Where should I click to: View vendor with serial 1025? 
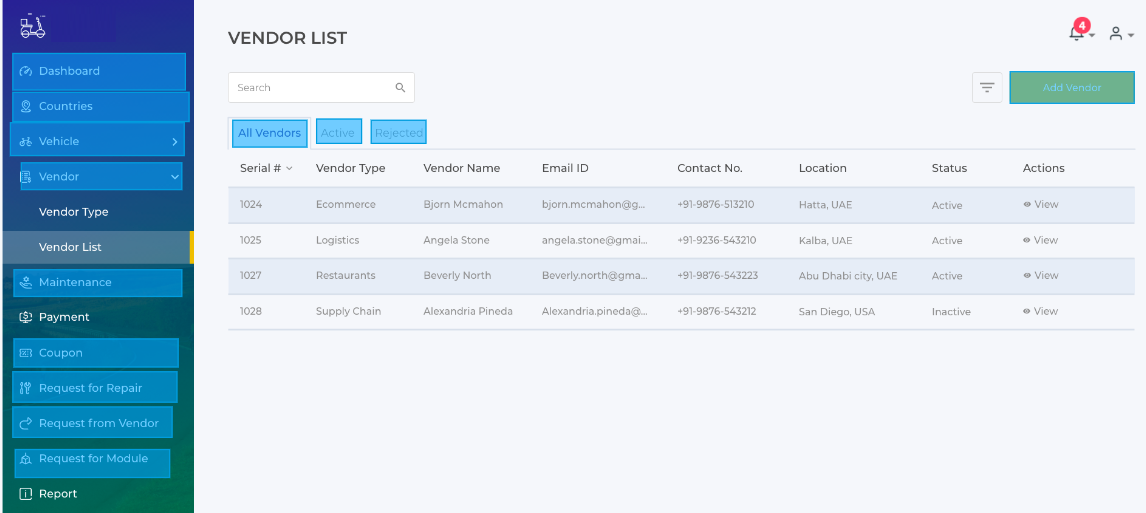click(1041, 240)
